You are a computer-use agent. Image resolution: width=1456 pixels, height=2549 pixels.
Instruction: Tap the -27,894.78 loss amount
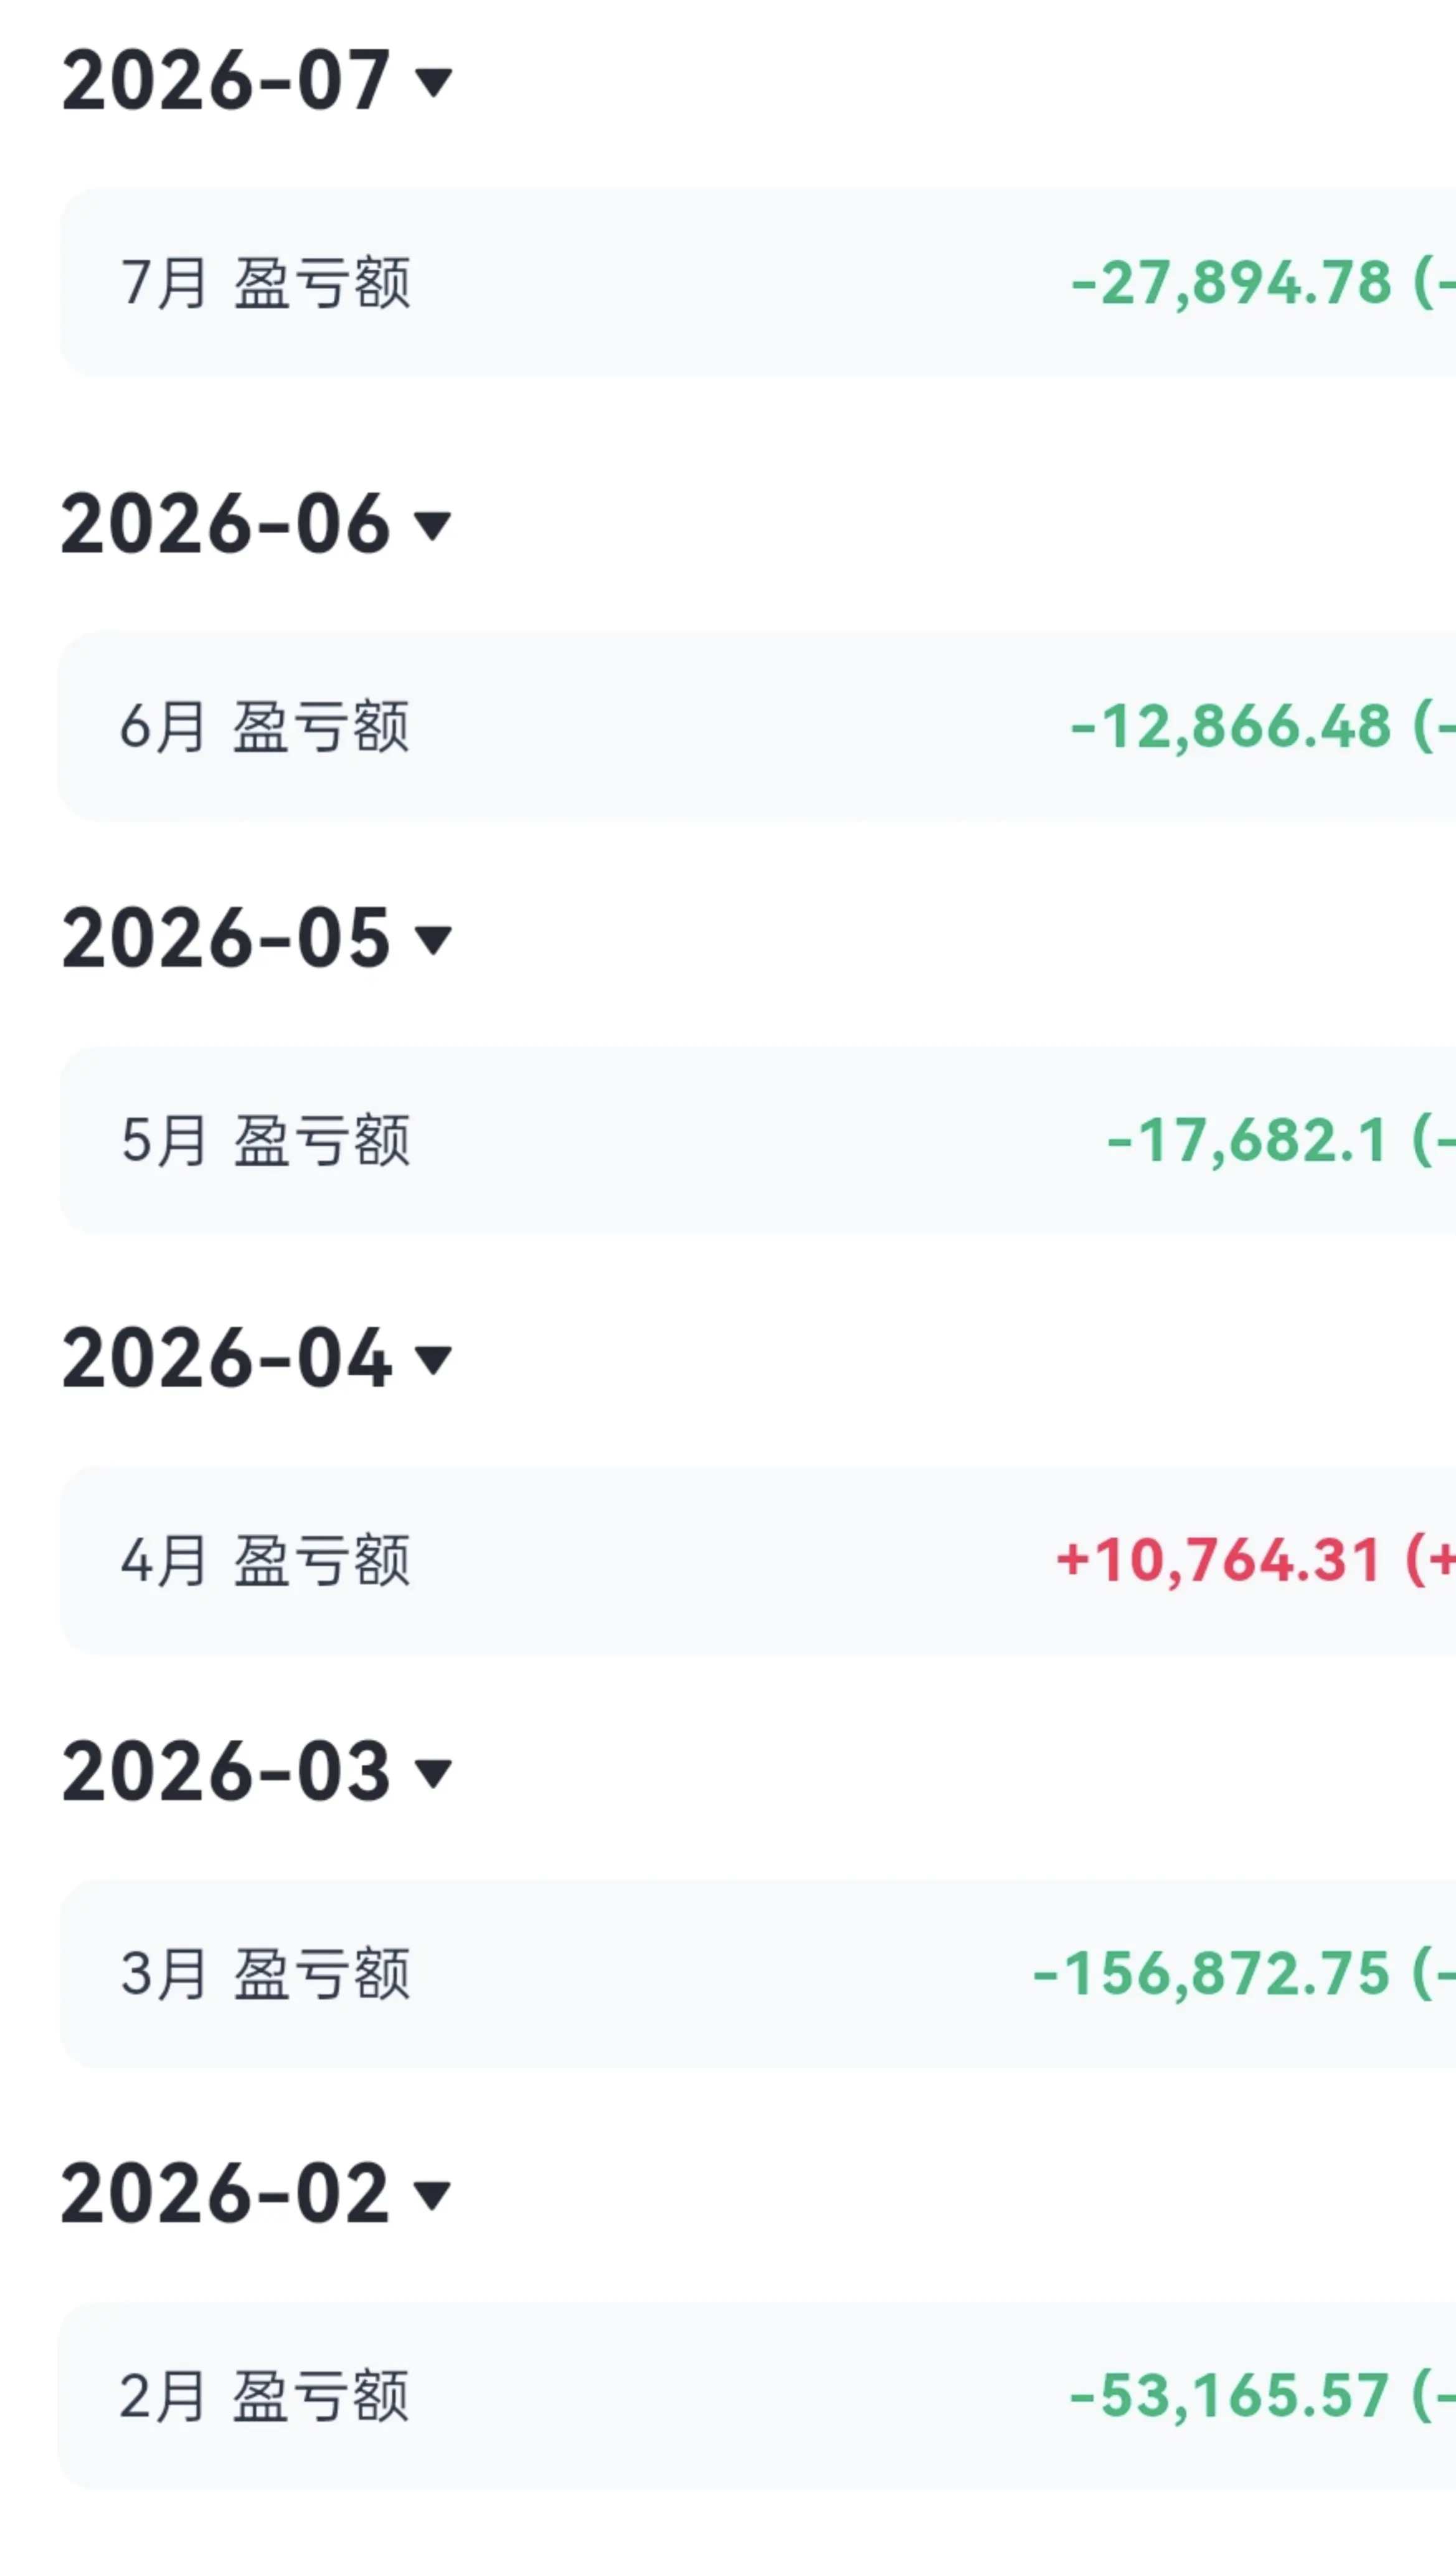click(1231, 283)
